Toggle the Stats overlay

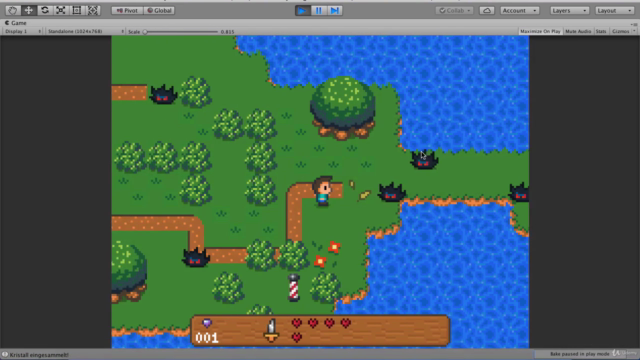[x=601, y=31]
